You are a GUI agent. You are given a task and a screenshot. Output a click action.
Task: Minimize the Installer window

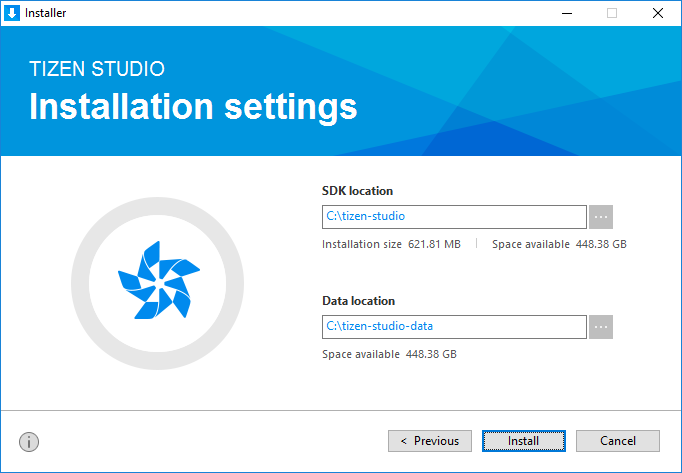click(566, 13)
